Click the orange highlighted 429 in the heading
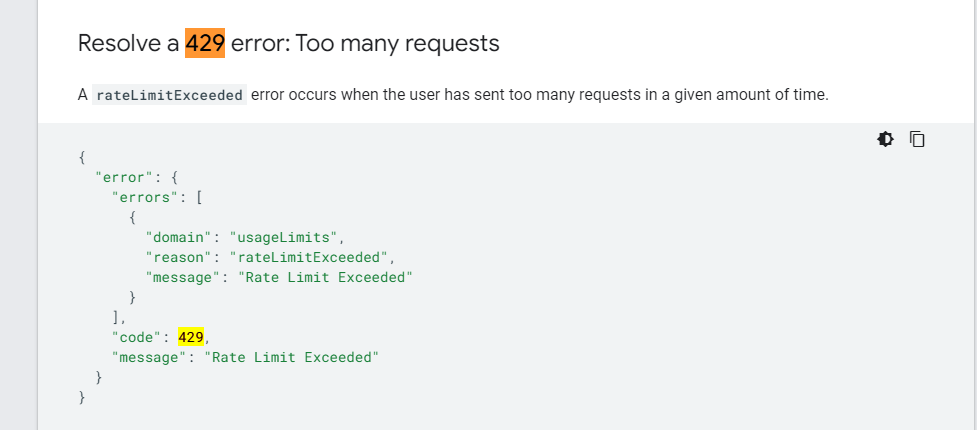The height and width of the screenshot is (430, 977). (205, 43)
